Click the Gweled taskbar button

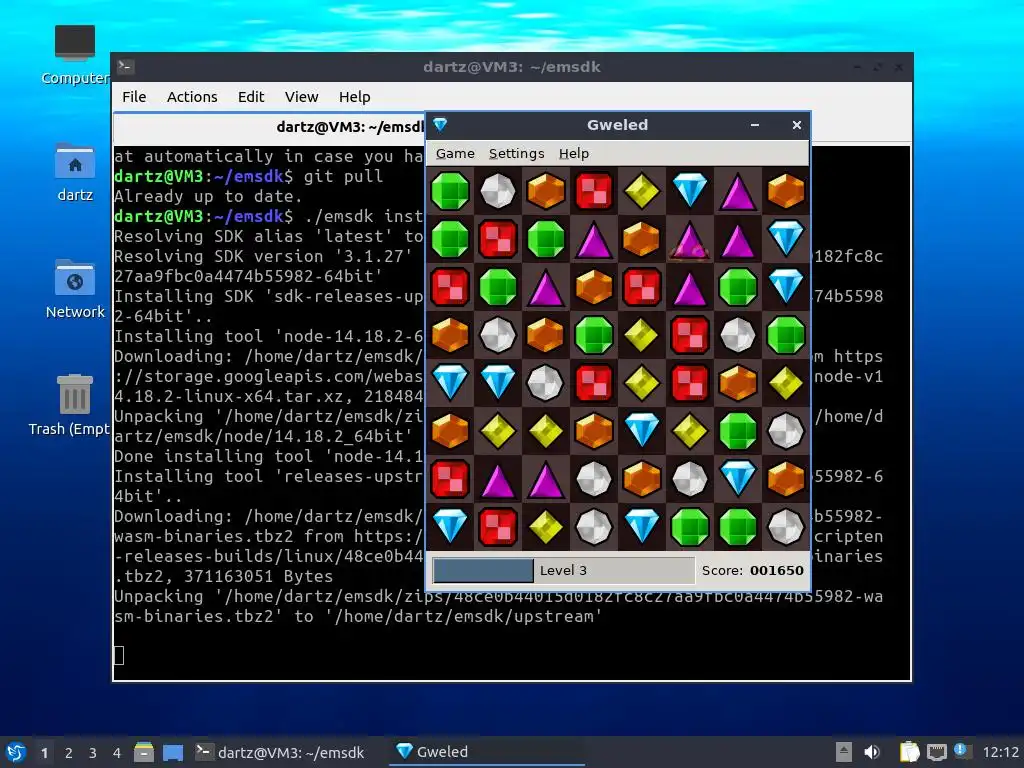487,752
